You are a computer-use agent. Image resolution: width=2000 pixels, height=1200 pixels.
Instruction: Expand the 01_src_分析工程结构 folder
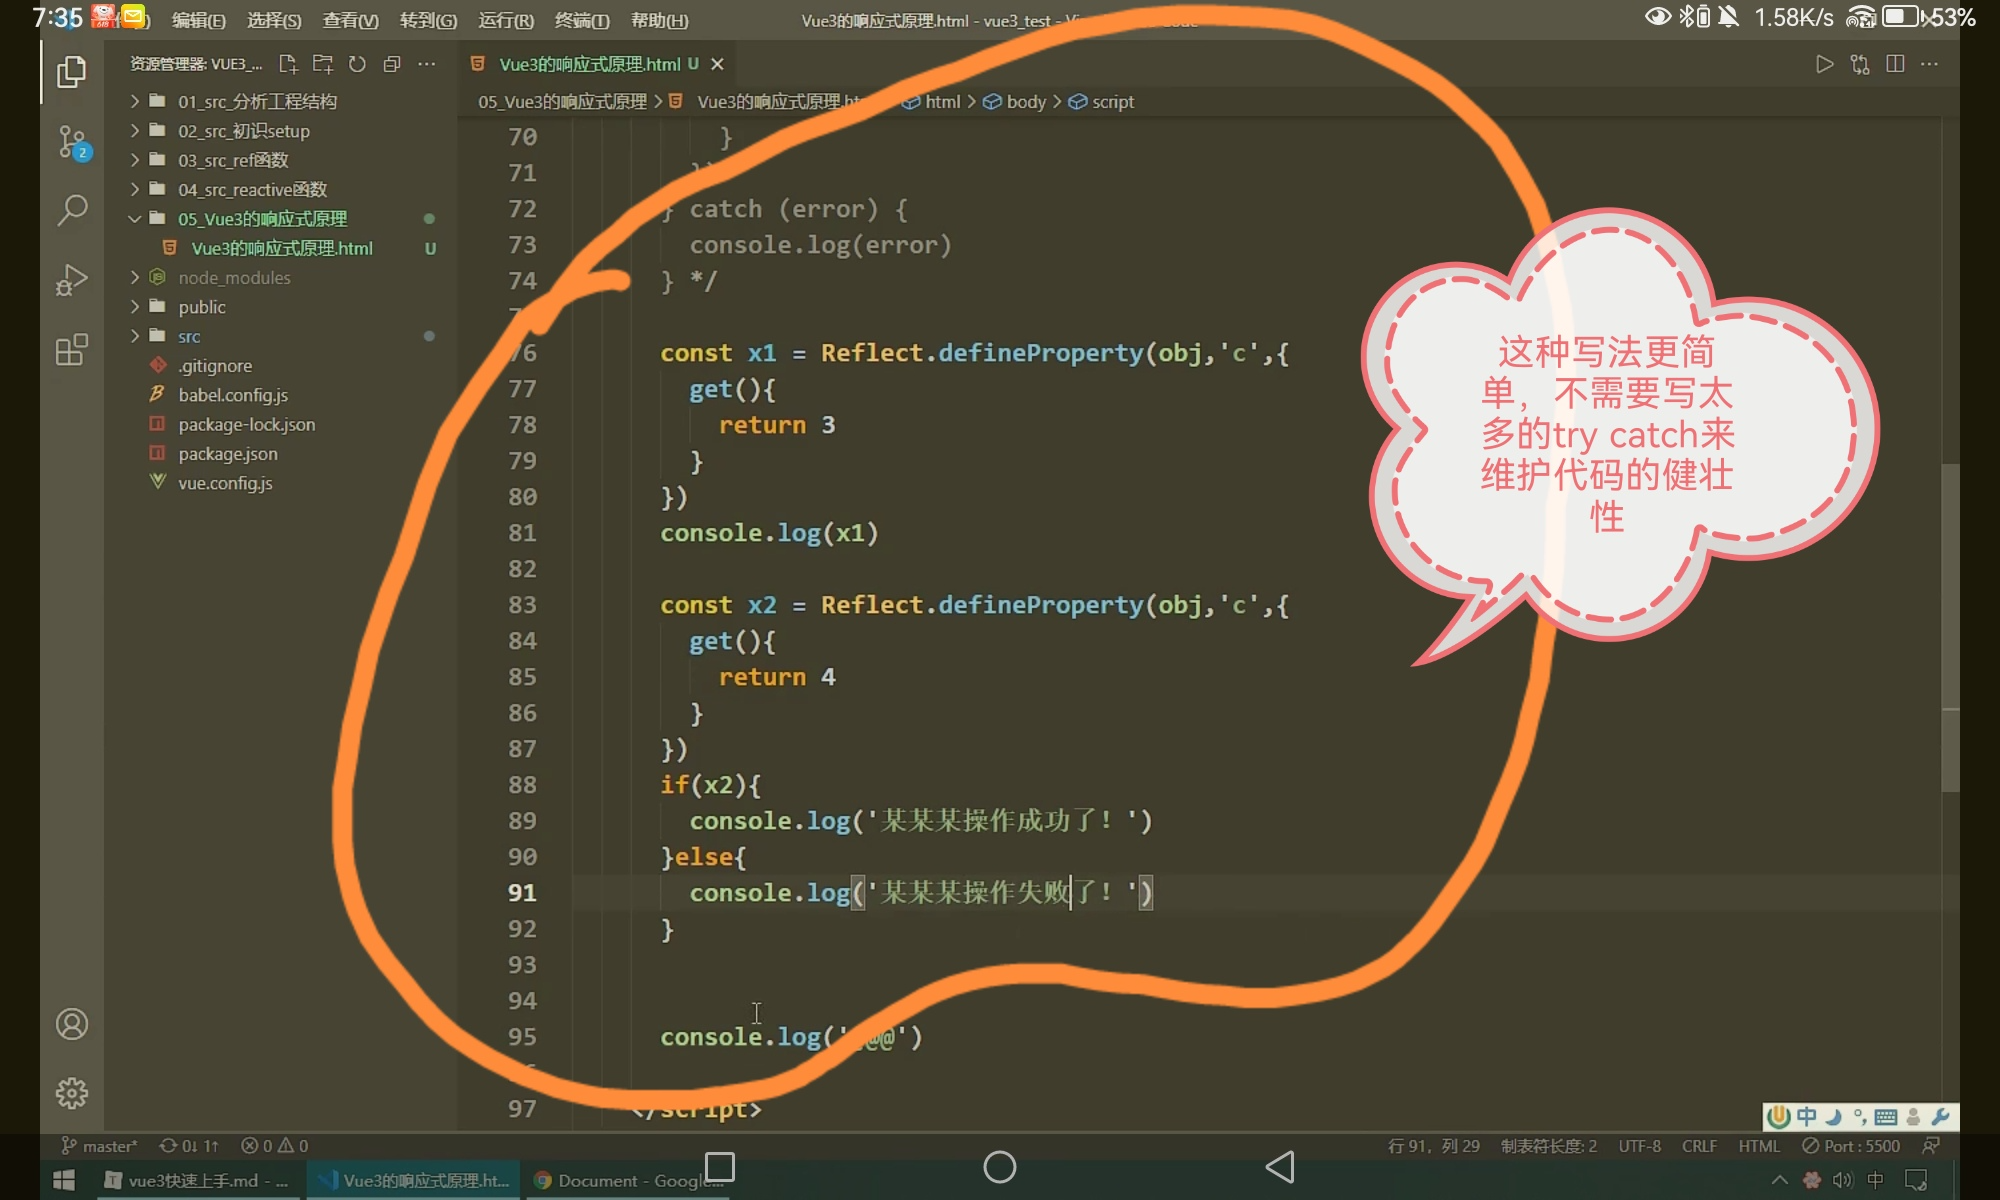click(x=257, y=101)
